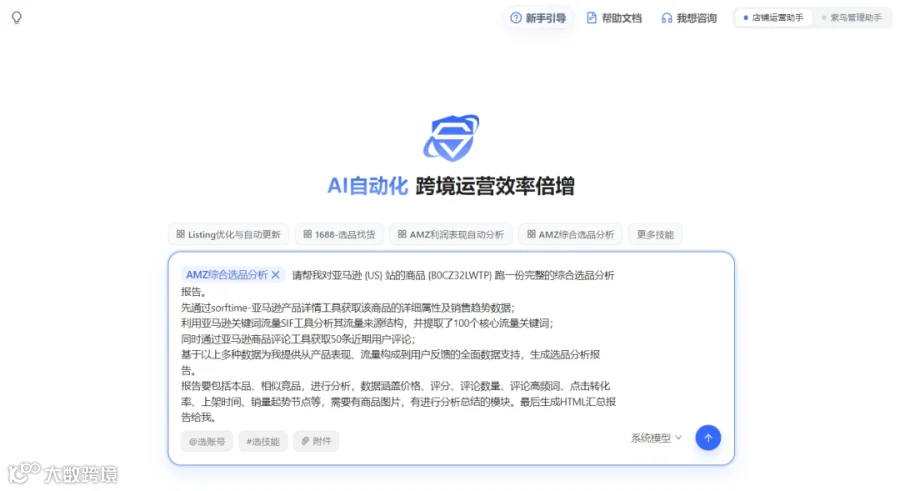900x491 pixels.
Task: Click the grid icon on AMZ利润表现 chip
Action: [x=402, y=234]
